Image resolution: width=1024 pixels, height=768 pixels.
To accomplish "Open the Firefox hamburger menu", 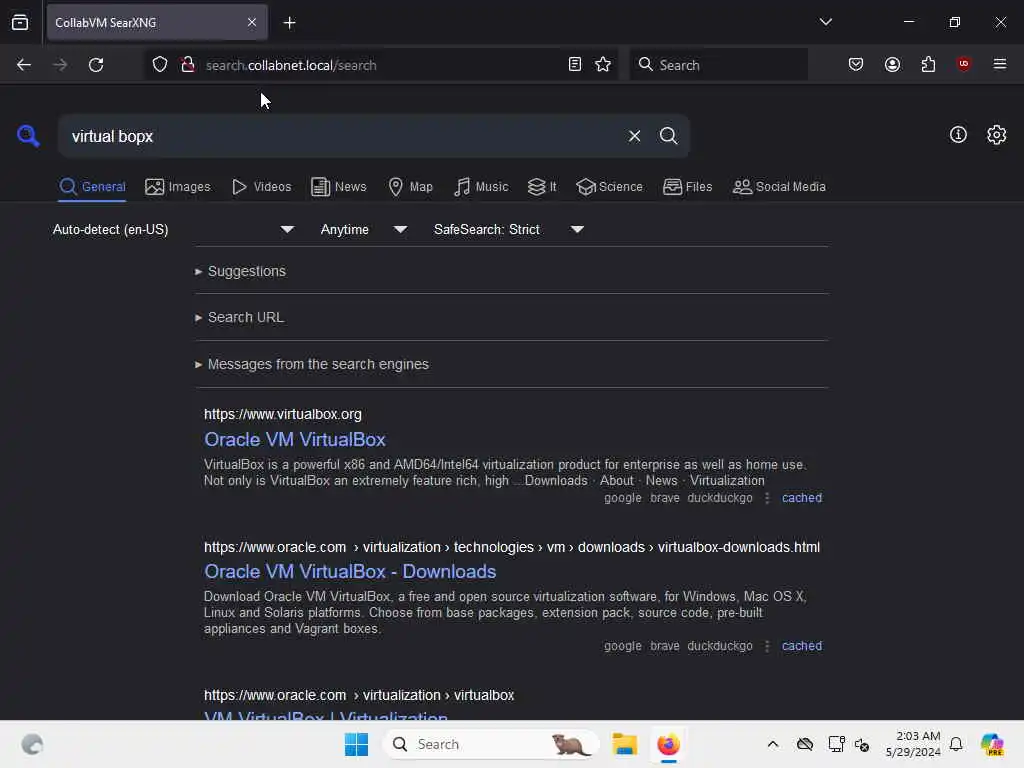I will tap(999, 64).
